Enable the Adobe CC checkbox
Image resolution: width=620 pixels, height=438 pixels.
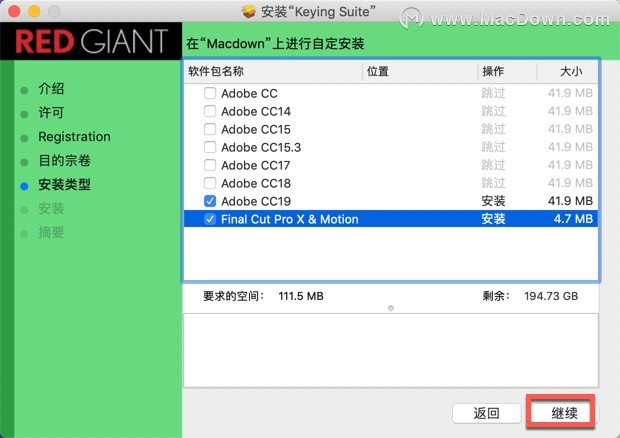coord(210,93)
